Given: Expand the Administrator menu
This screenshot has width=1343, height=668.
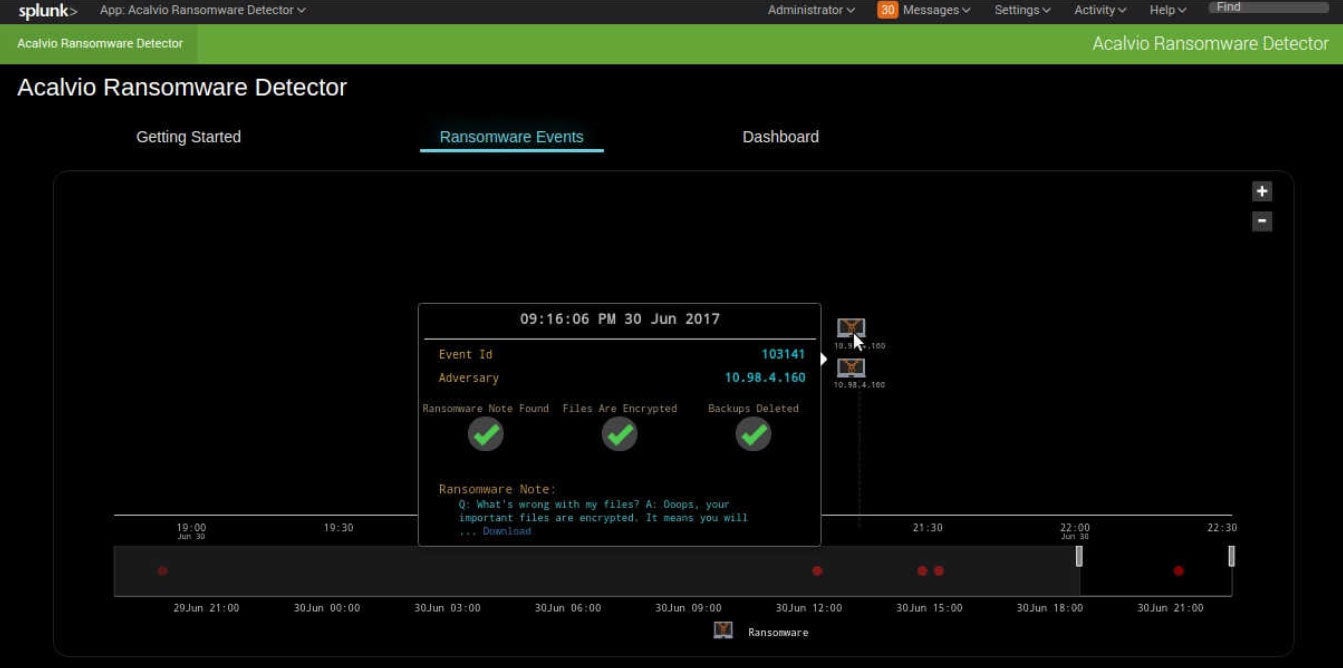Looking at the screenshot, I should click(x=811, y=10).
